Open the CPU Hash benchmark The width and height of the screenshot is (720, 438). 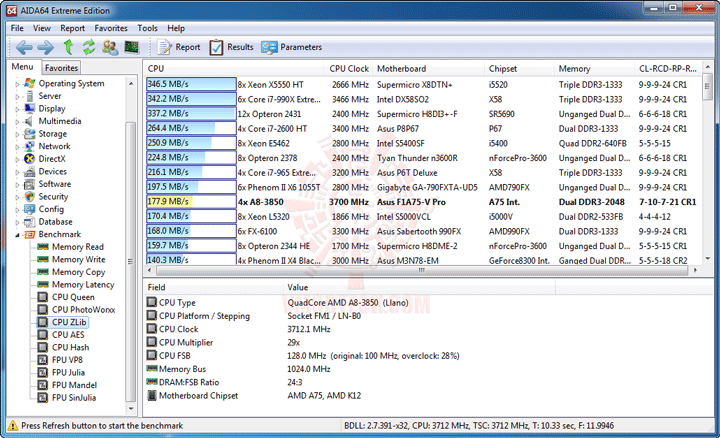pyautogui.click(x=70, y=348)
